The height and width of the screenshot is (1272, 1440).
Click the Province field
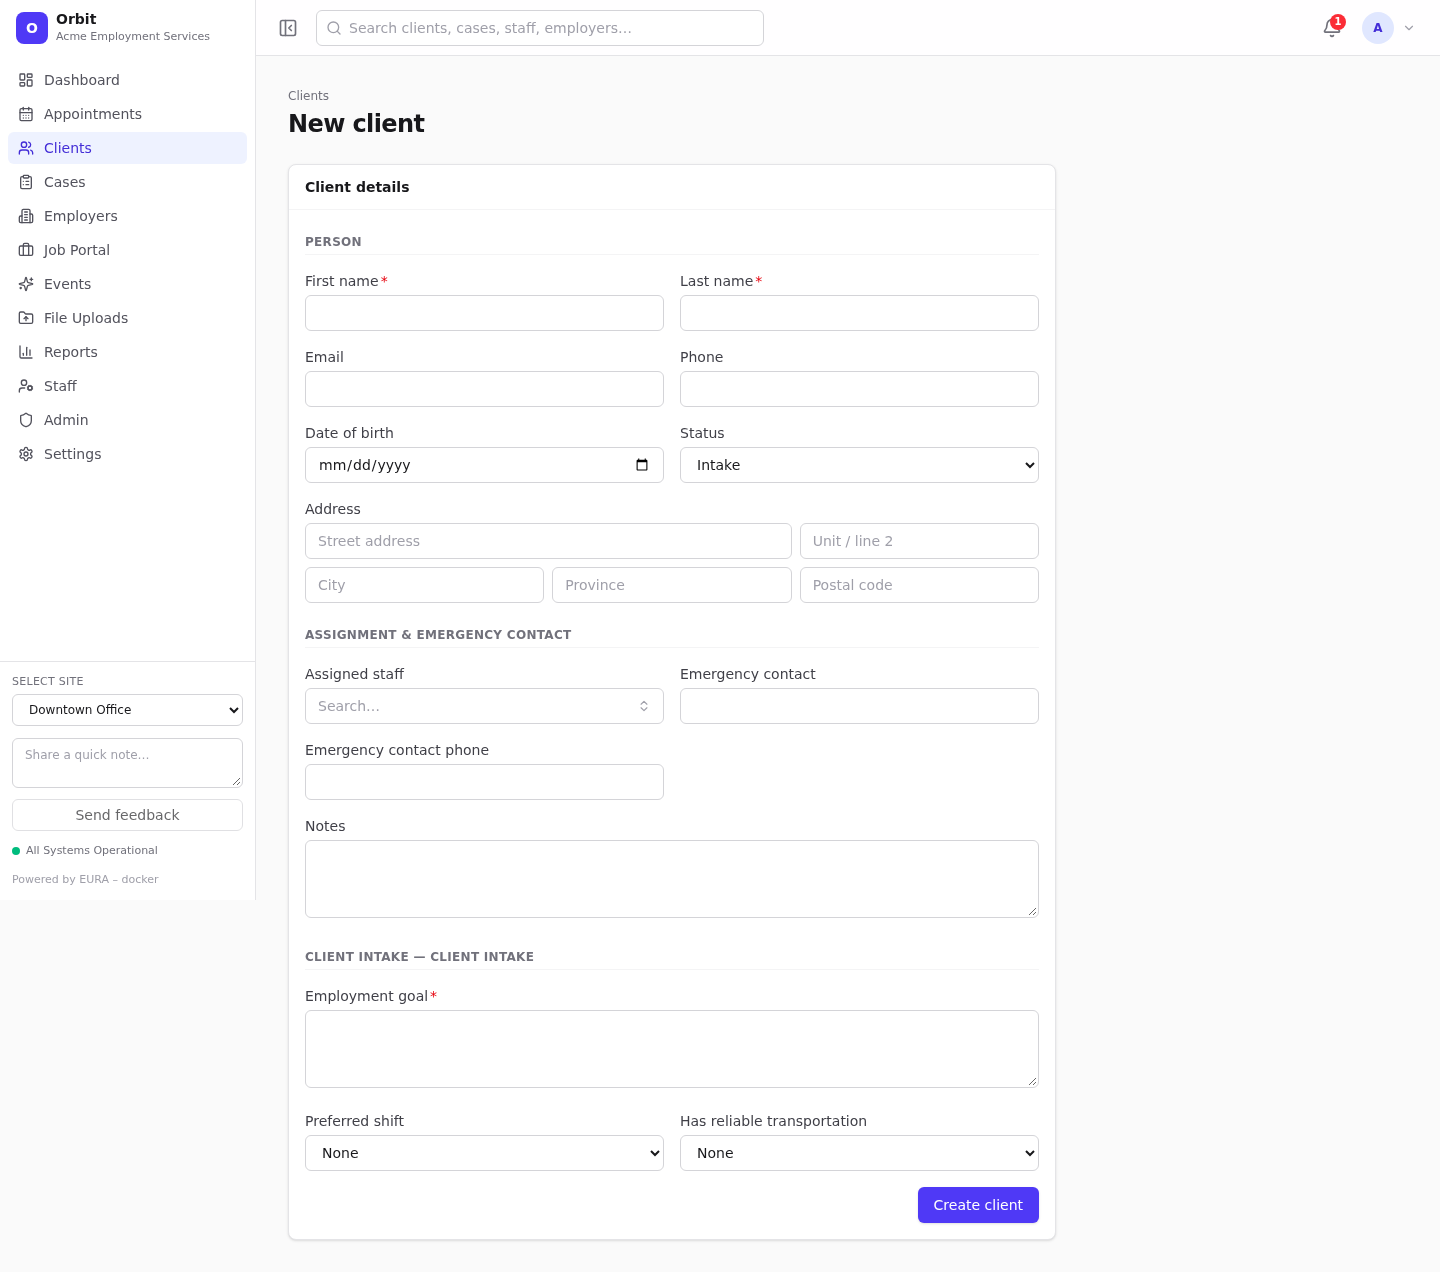pyautogui.click(x=672, y=585)
